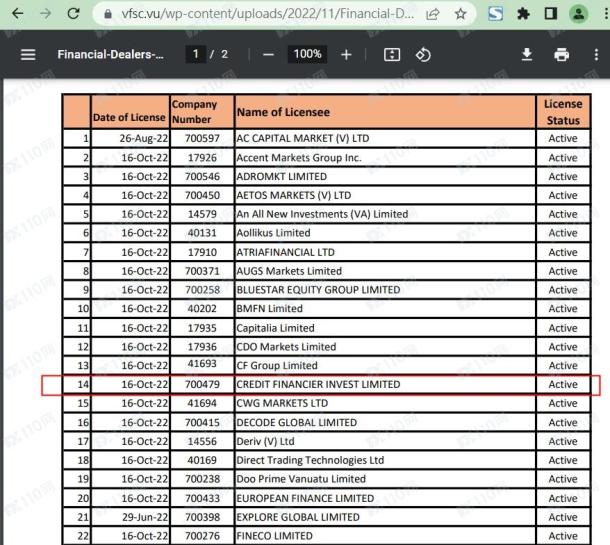Click company number 17926

[202, 158]
